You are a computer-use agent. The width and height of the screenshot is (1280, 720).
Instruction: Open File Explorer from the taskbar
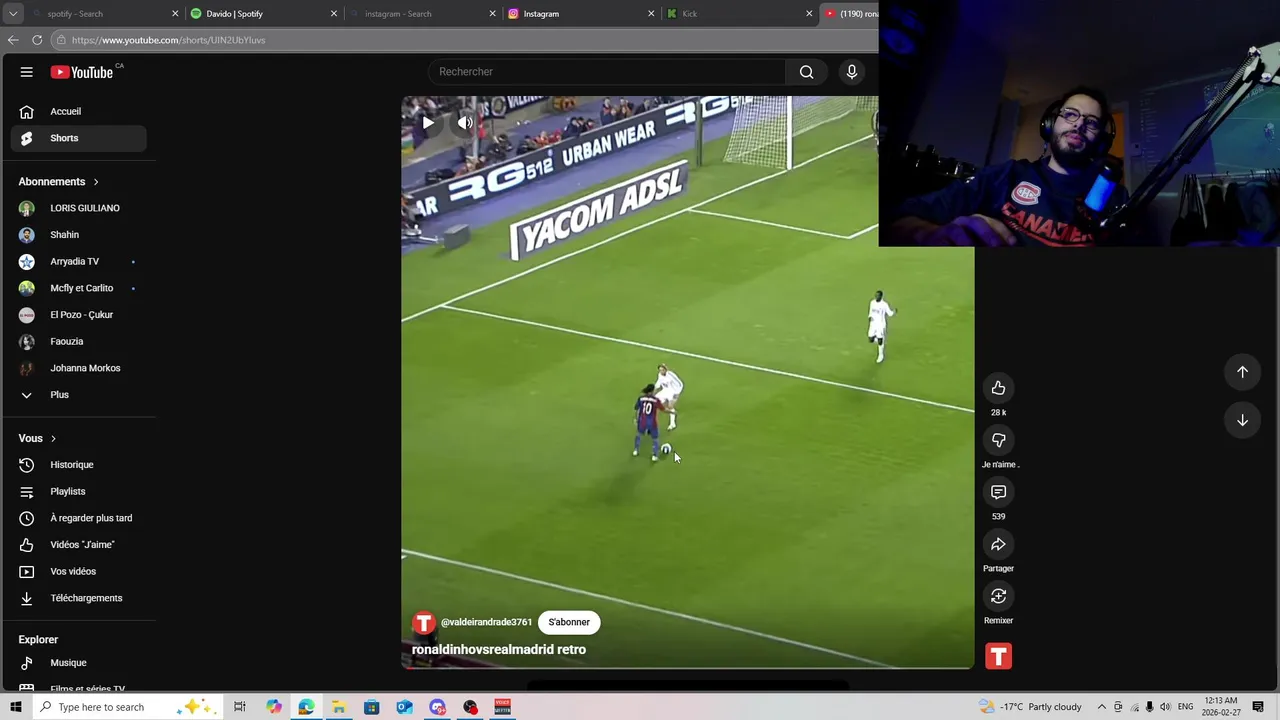click(339, 707)
